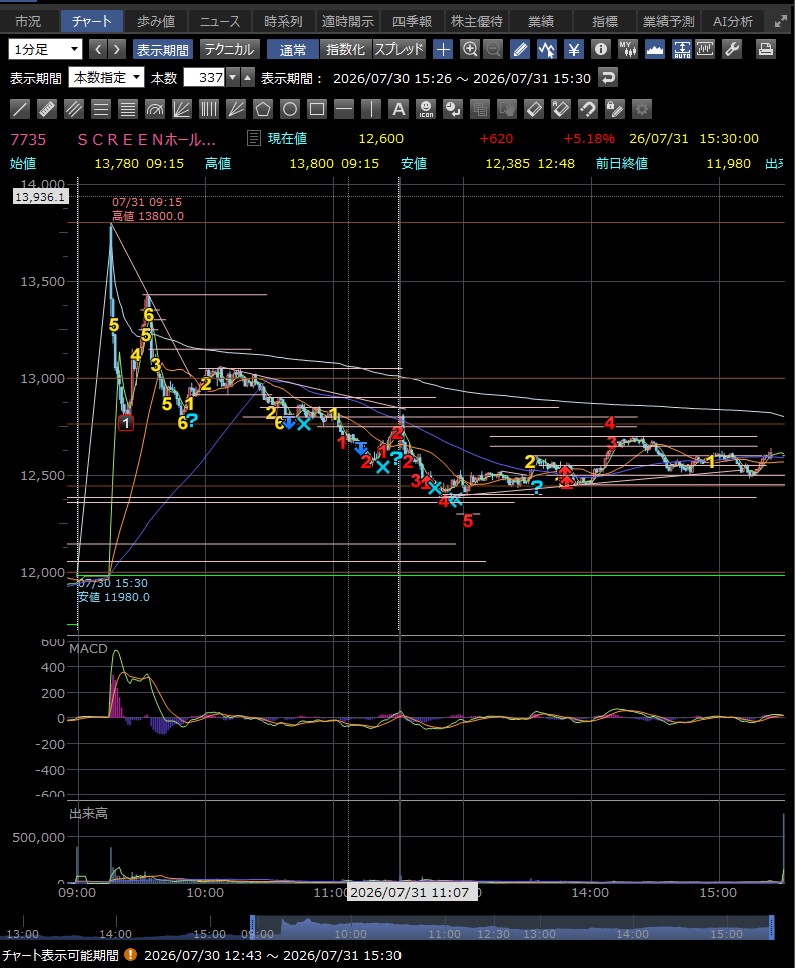Switch chart mode to スプレッド

click(399, 49)
